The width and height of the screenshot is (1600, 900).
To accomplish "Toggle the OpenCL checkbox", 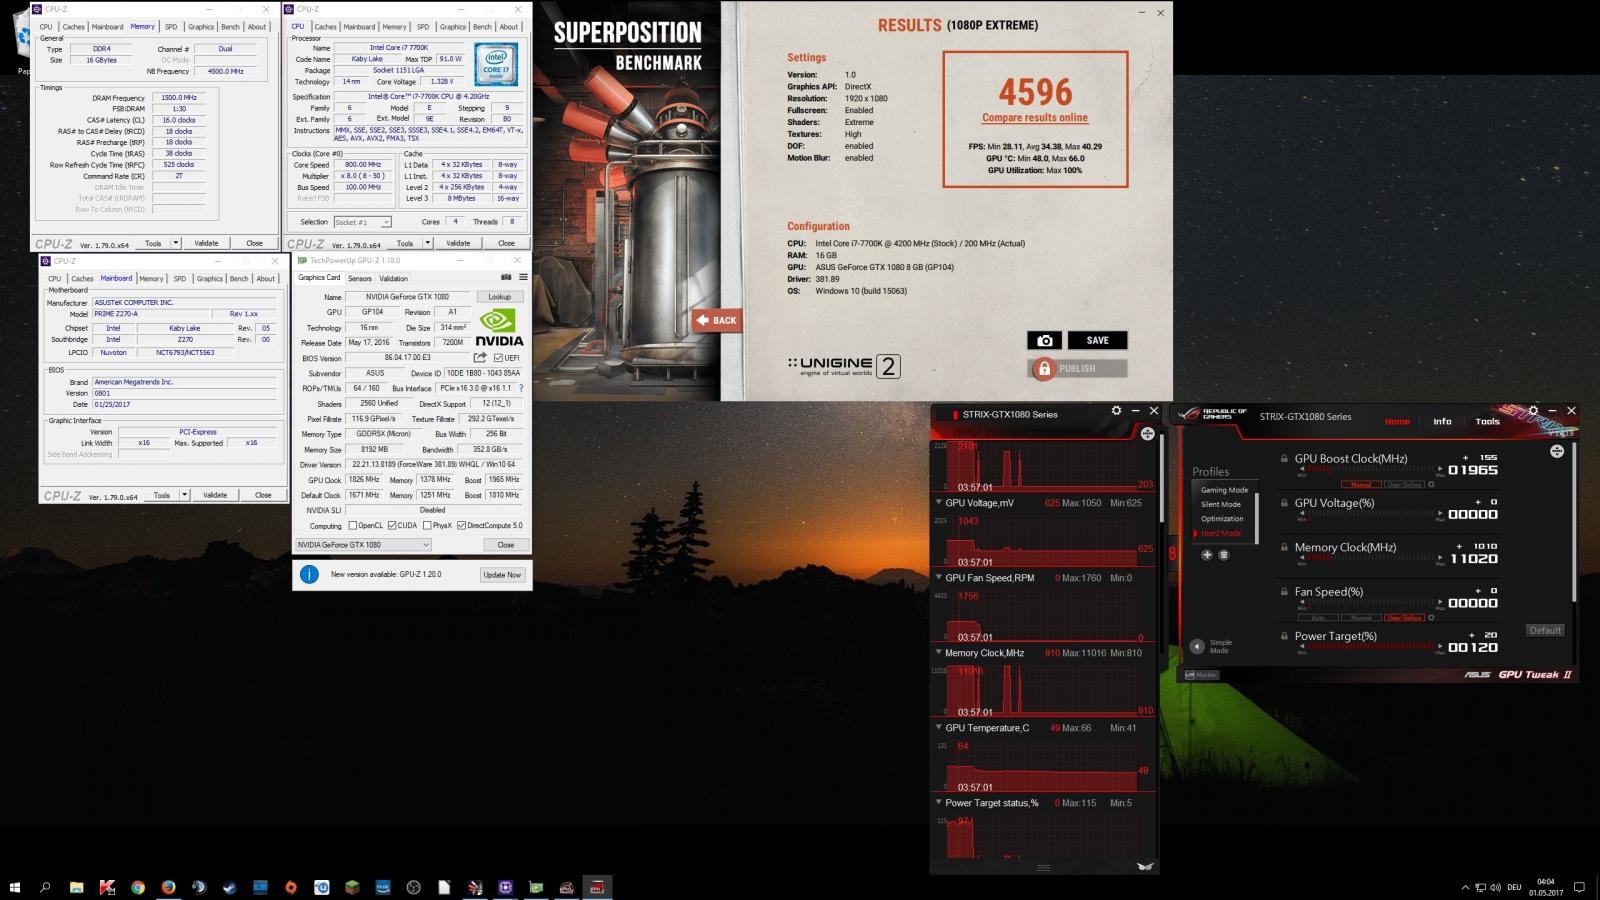I will click(x=352, y=525).
